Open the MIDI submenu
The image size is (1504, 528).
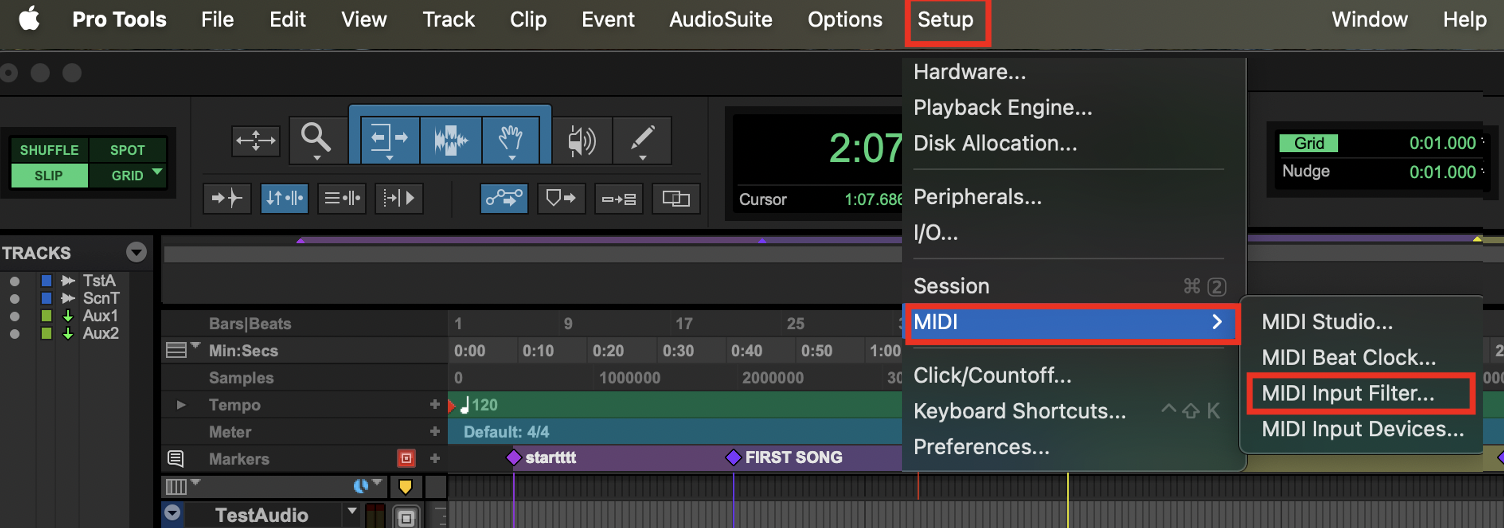pos(1069,322)
